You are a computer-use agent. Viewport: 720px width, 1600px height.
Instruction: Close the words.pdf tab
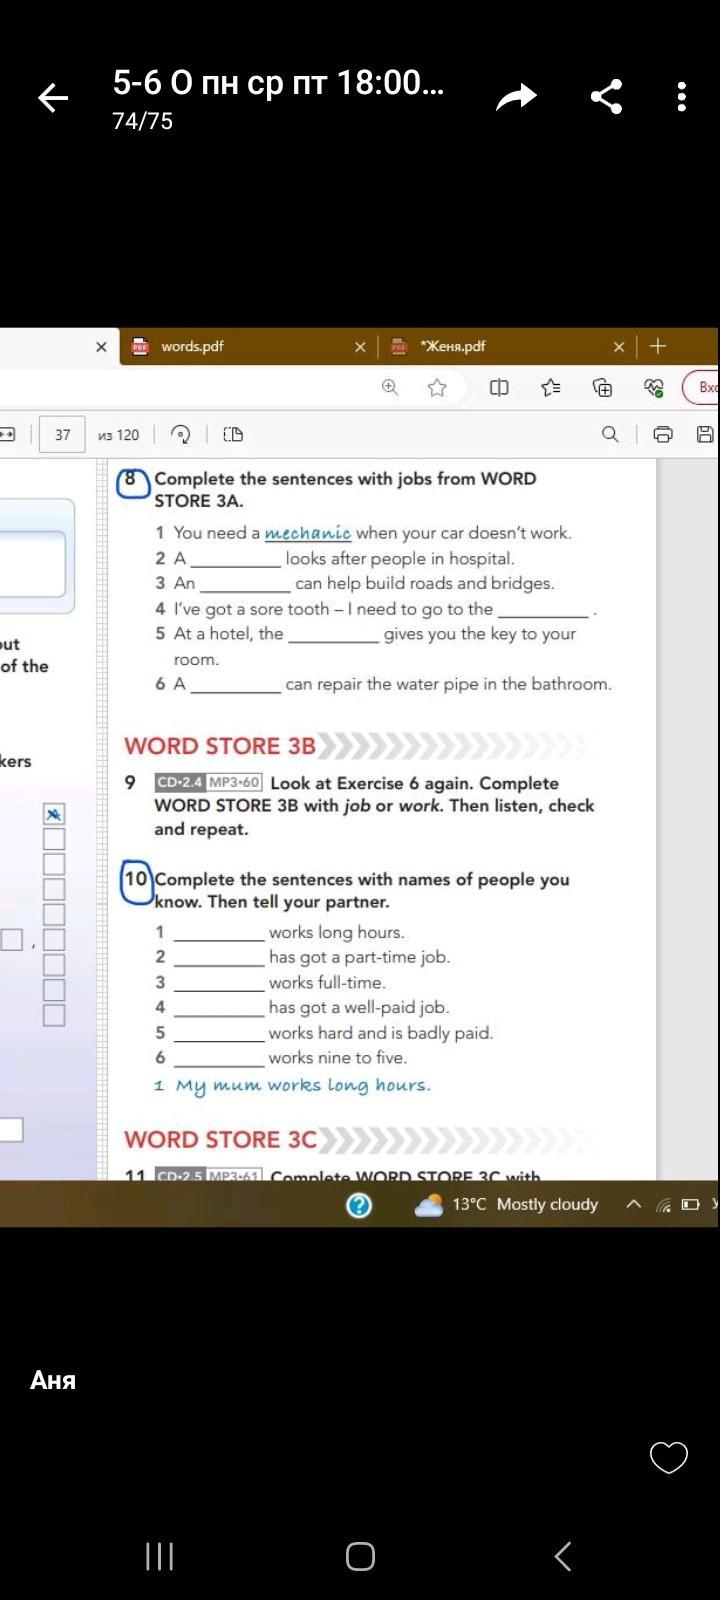tap(360, 347)
